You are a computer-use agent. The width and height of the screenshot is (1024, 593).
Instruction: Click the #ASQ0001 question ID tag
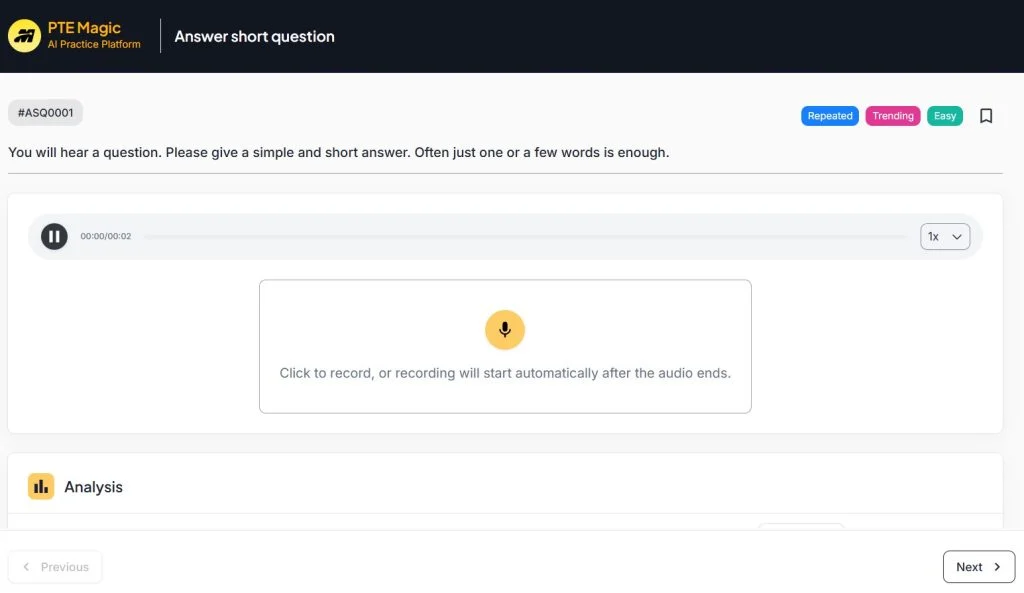pyautogui.click(x=45, y=113)
